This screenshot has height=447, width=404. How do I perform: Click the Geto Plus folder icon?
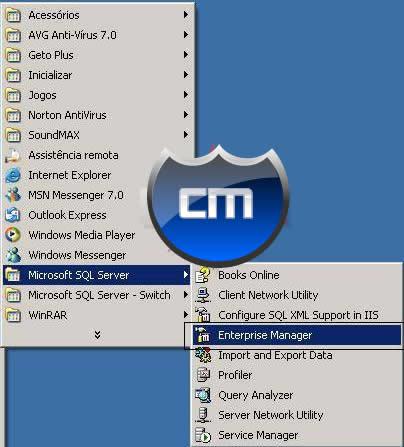coord(13,55)
